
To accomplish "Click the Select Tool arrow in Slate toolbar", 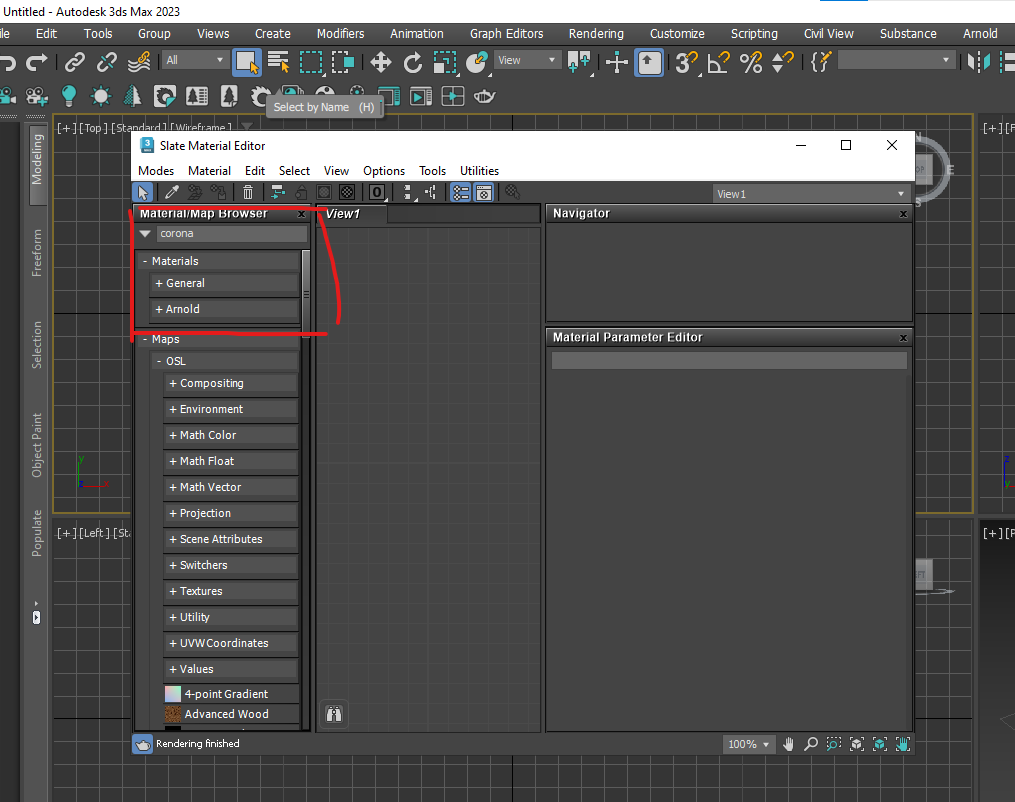I will point(142,192).
